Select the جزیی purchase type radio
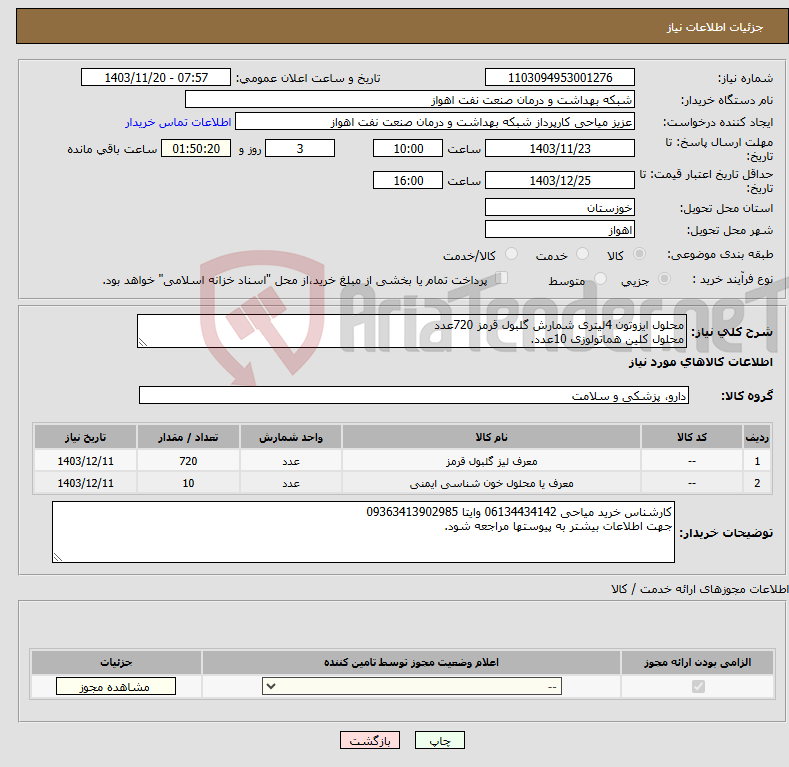 coord(664,278)
